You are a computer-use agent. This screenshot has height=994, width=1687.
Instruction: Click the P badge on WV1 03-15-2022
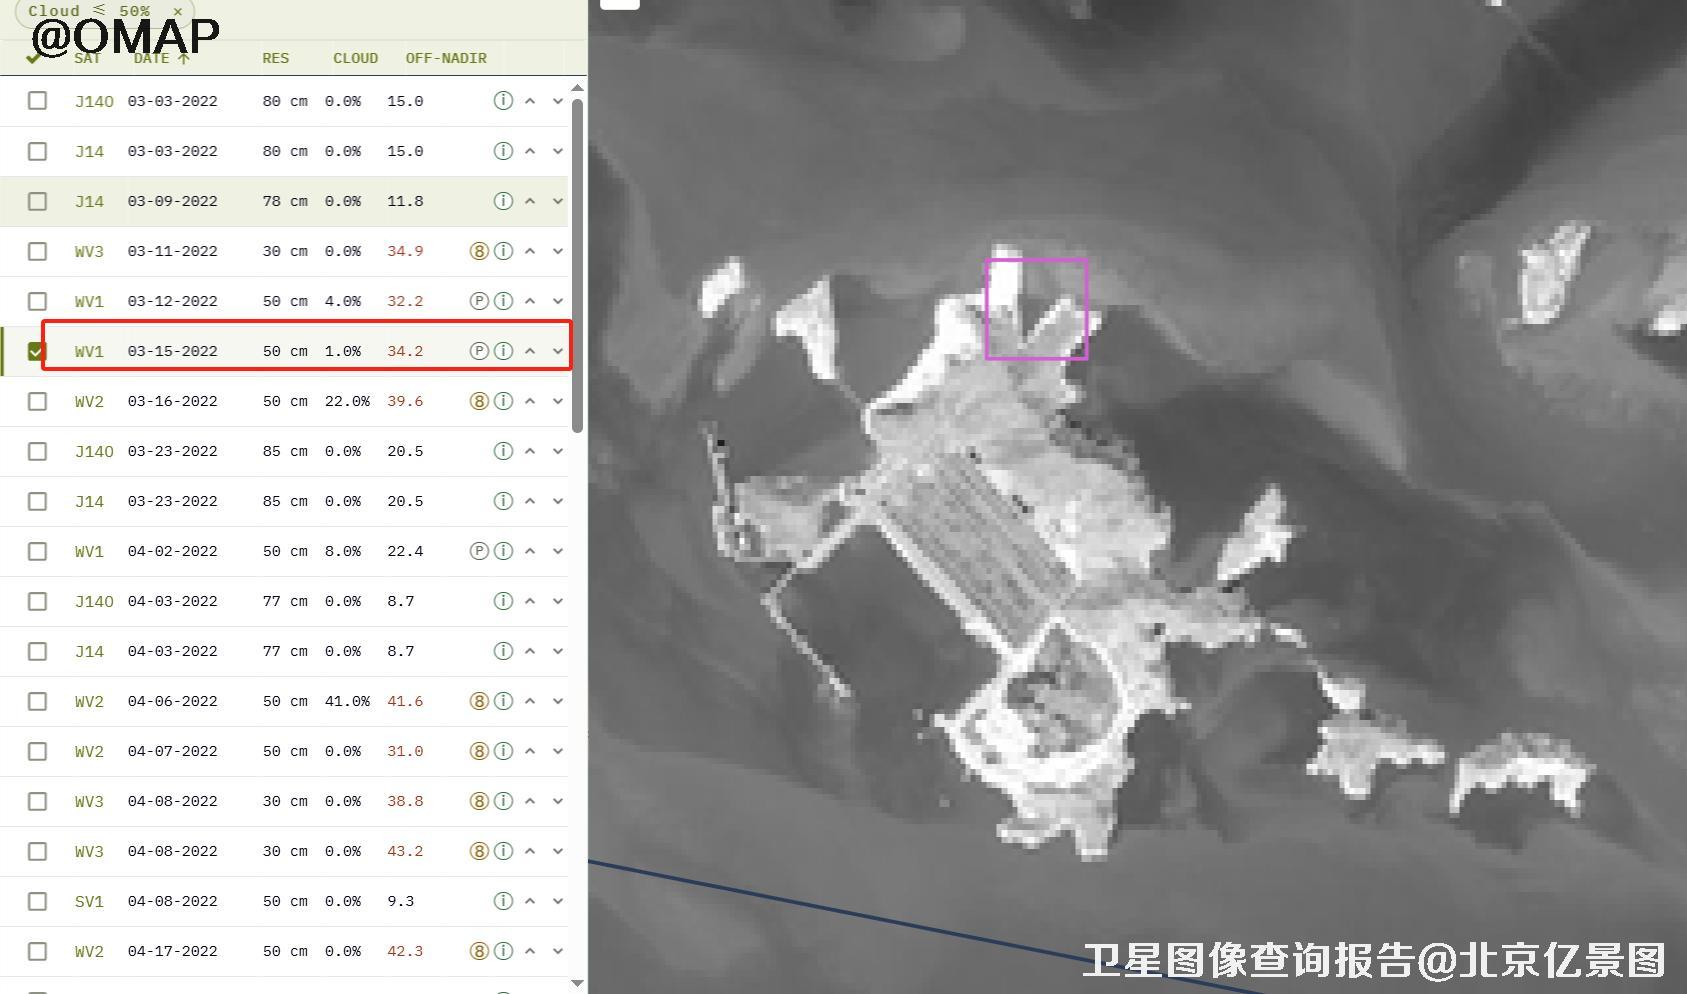coord(479,351)
